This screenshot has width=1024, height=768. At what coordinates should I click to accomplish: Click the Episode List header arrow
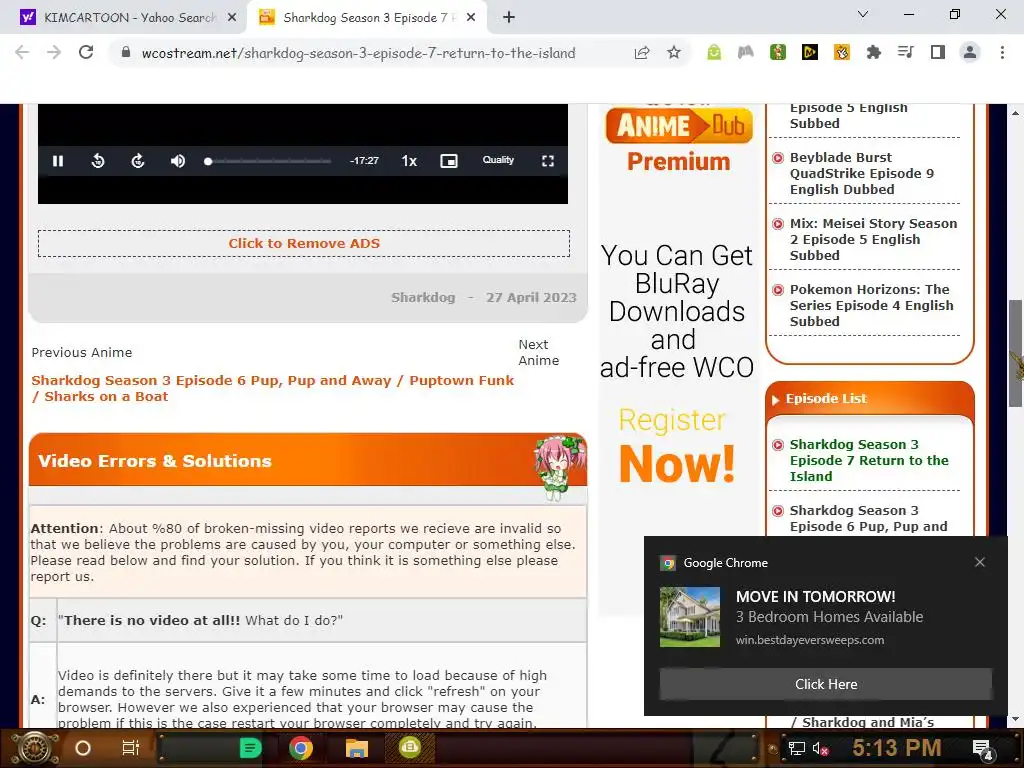(775, 400)
